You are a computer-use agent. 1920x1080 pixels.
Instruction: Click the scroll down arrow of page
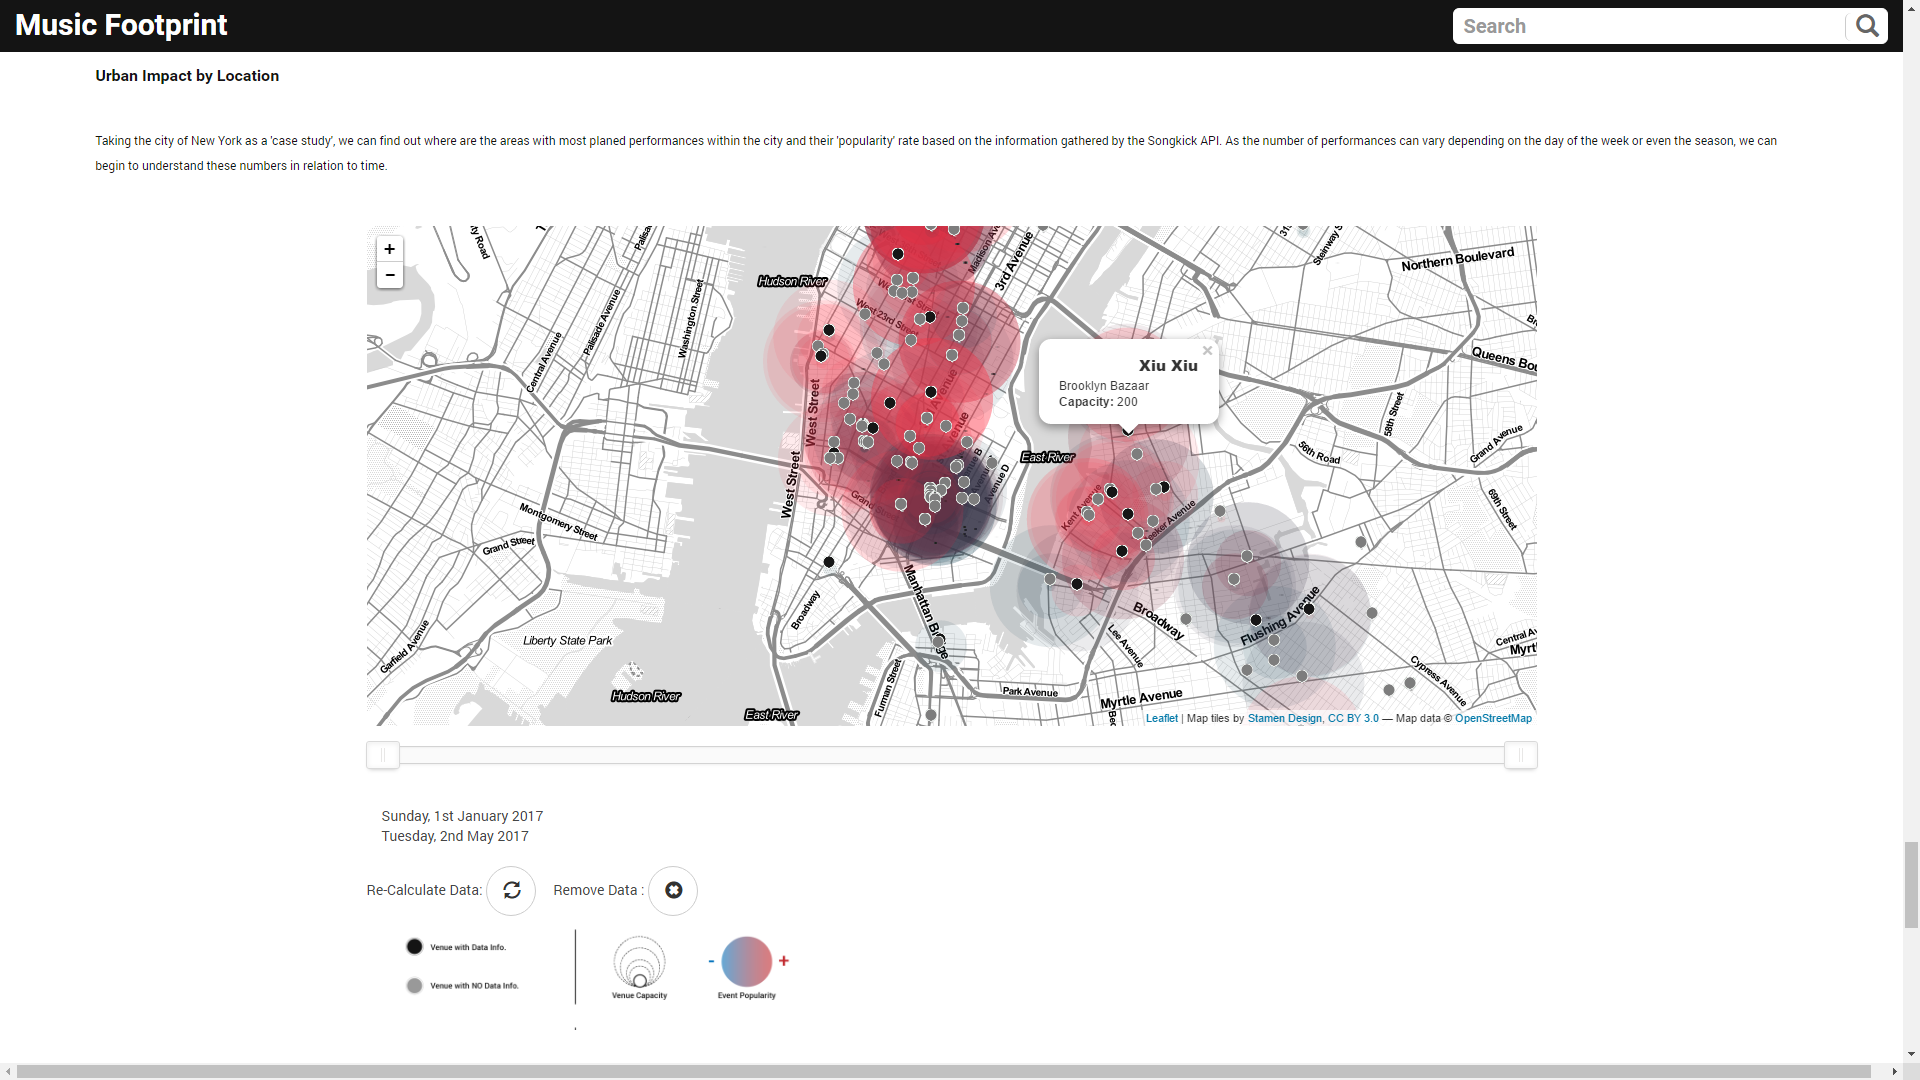tap(1911, 1054)
